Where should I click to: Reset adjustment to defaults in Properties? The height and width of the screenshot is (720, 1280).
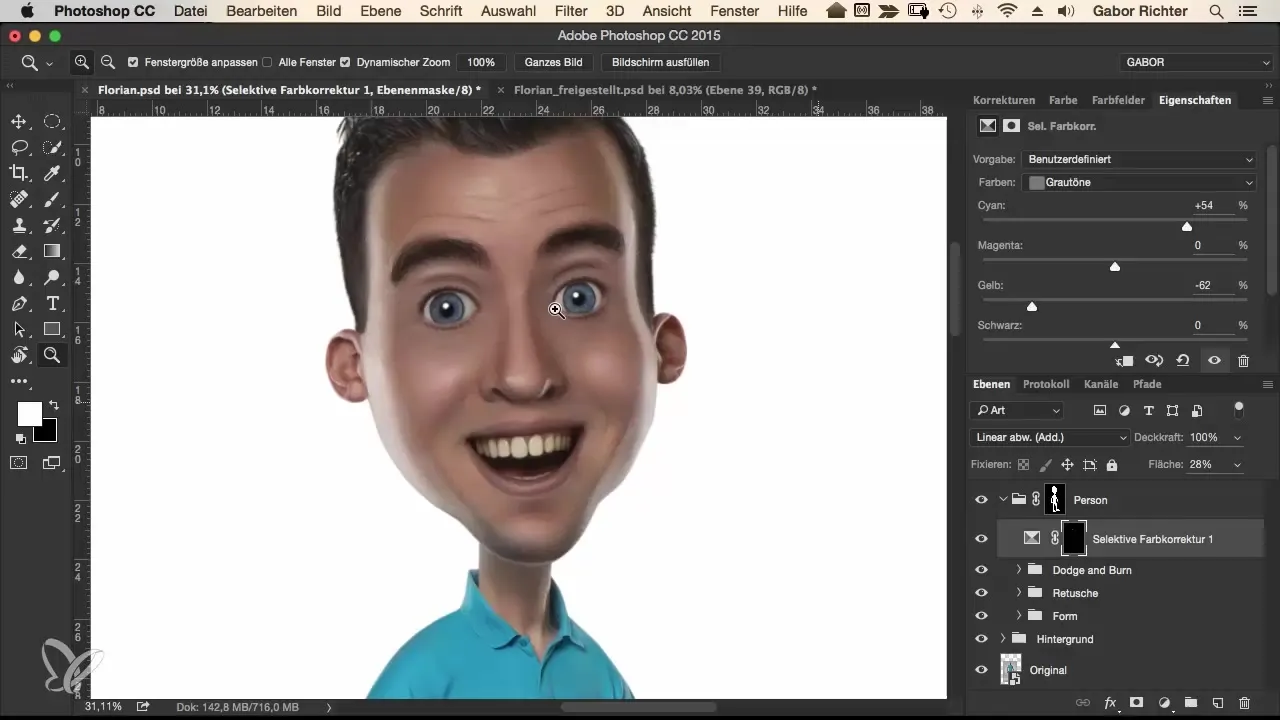click(x=1183, y=361)
